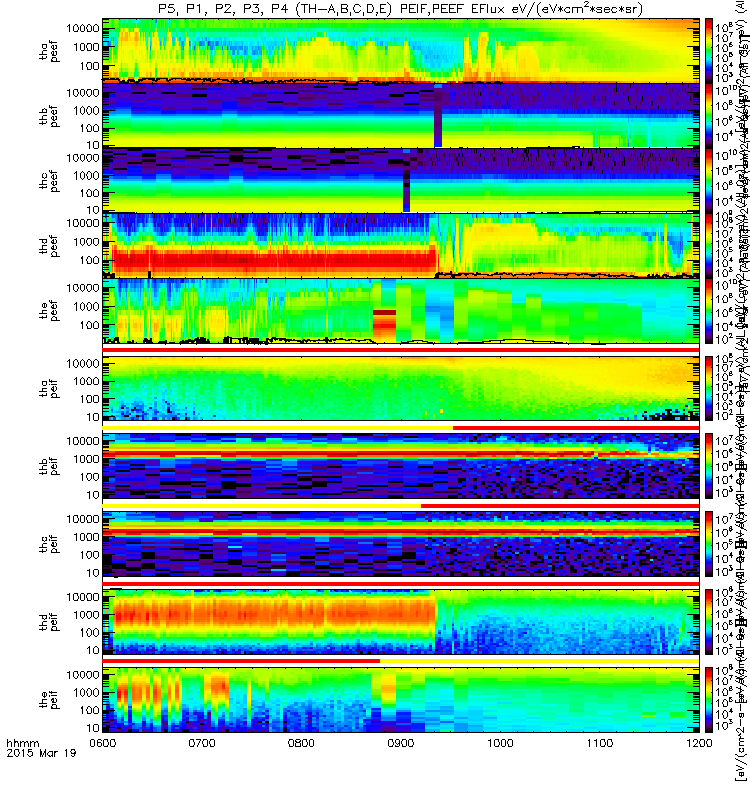Click the 100 tick label of thd peef panel
Viewport: 750px width, 800px height.
(89, 260)
